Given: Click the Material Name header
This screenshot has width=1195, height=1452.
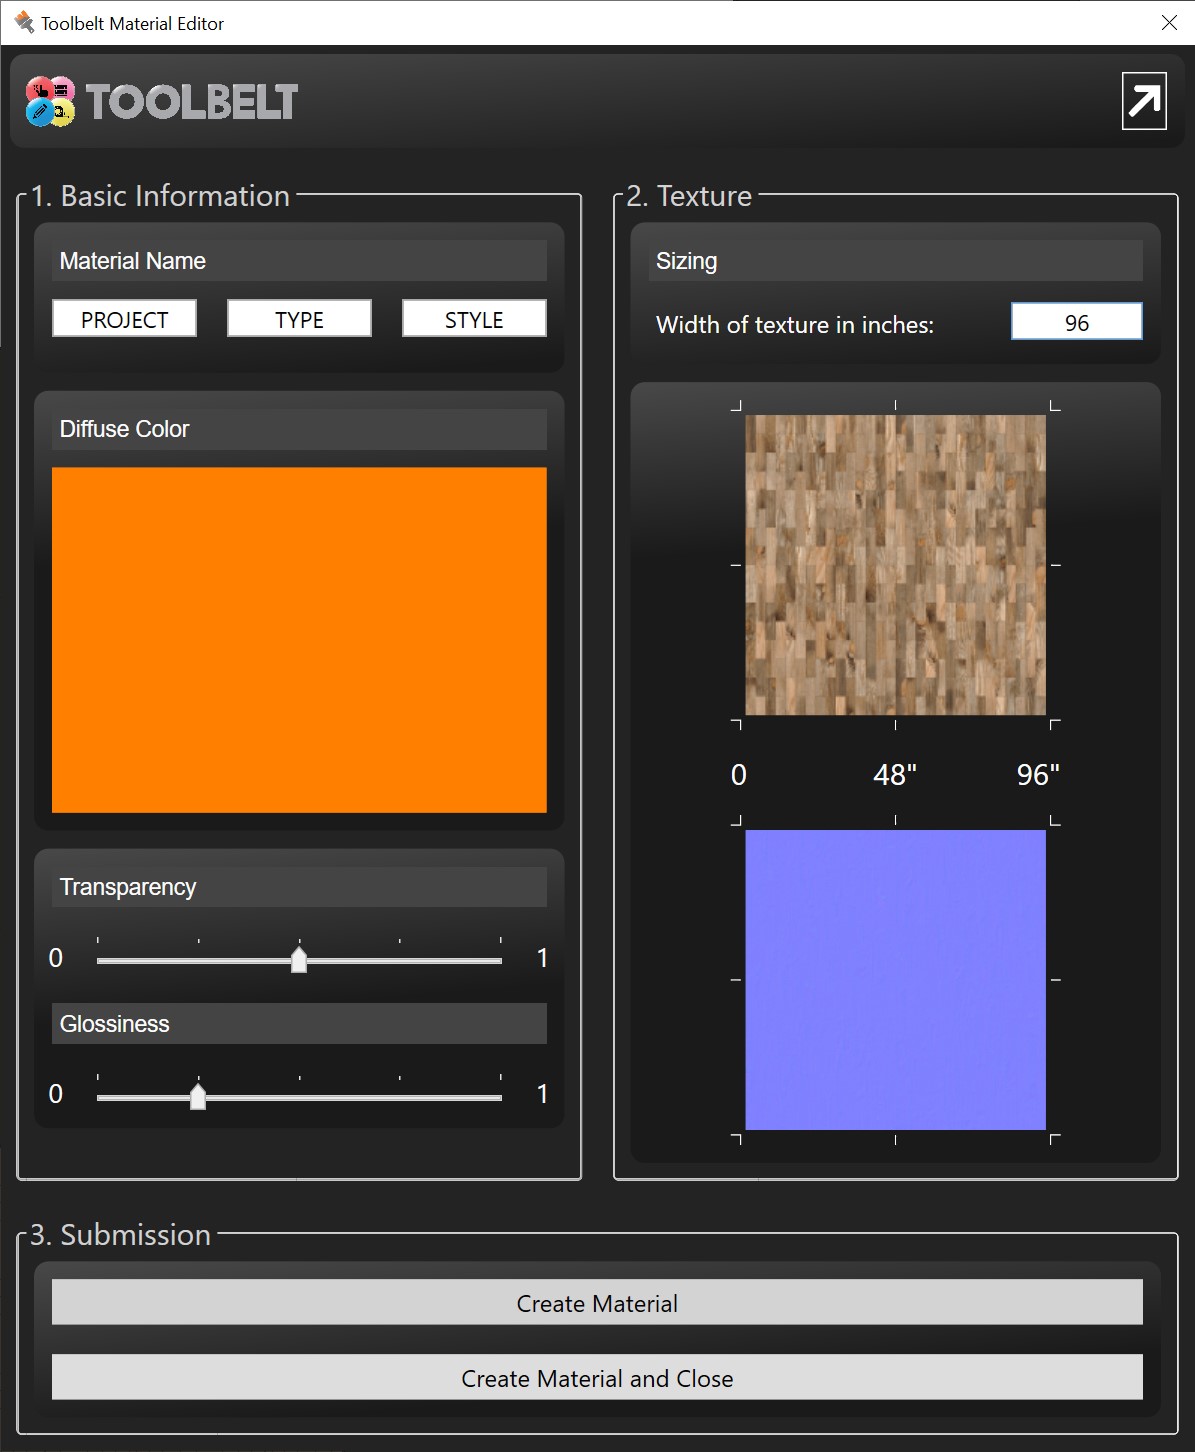Looking at the screenshot, I should coord(299,261).
